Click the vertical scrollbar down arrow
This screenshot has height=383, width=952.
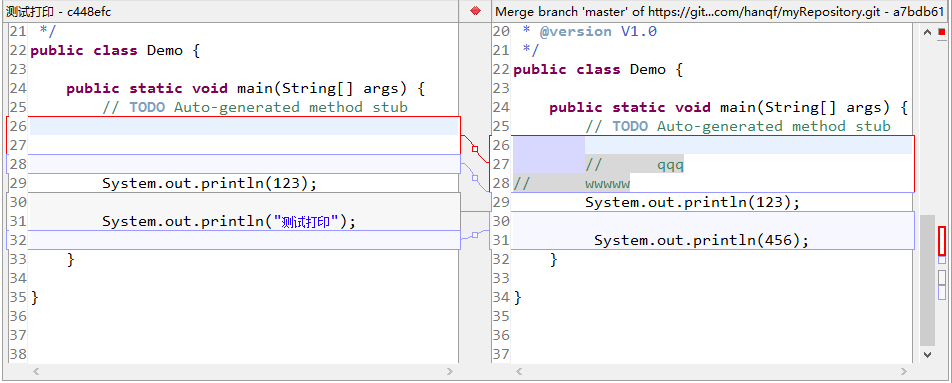click(926, 354)
